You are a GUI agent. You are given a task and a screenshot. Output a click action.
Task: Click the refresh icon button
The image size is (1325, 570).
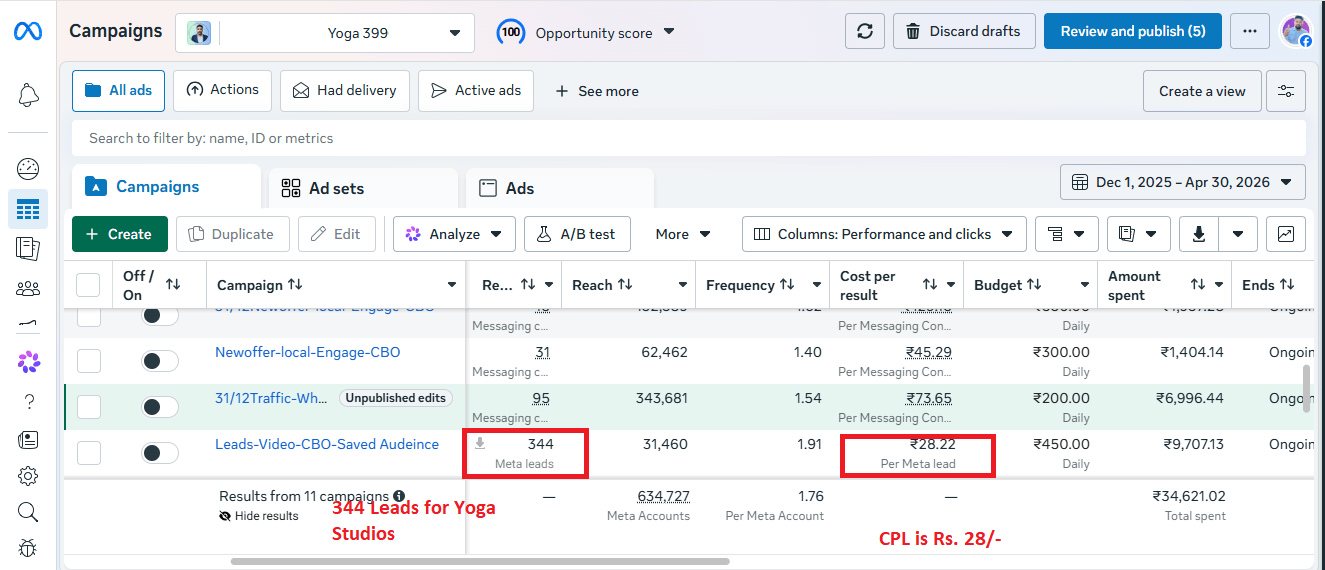[x=864, y=32]
